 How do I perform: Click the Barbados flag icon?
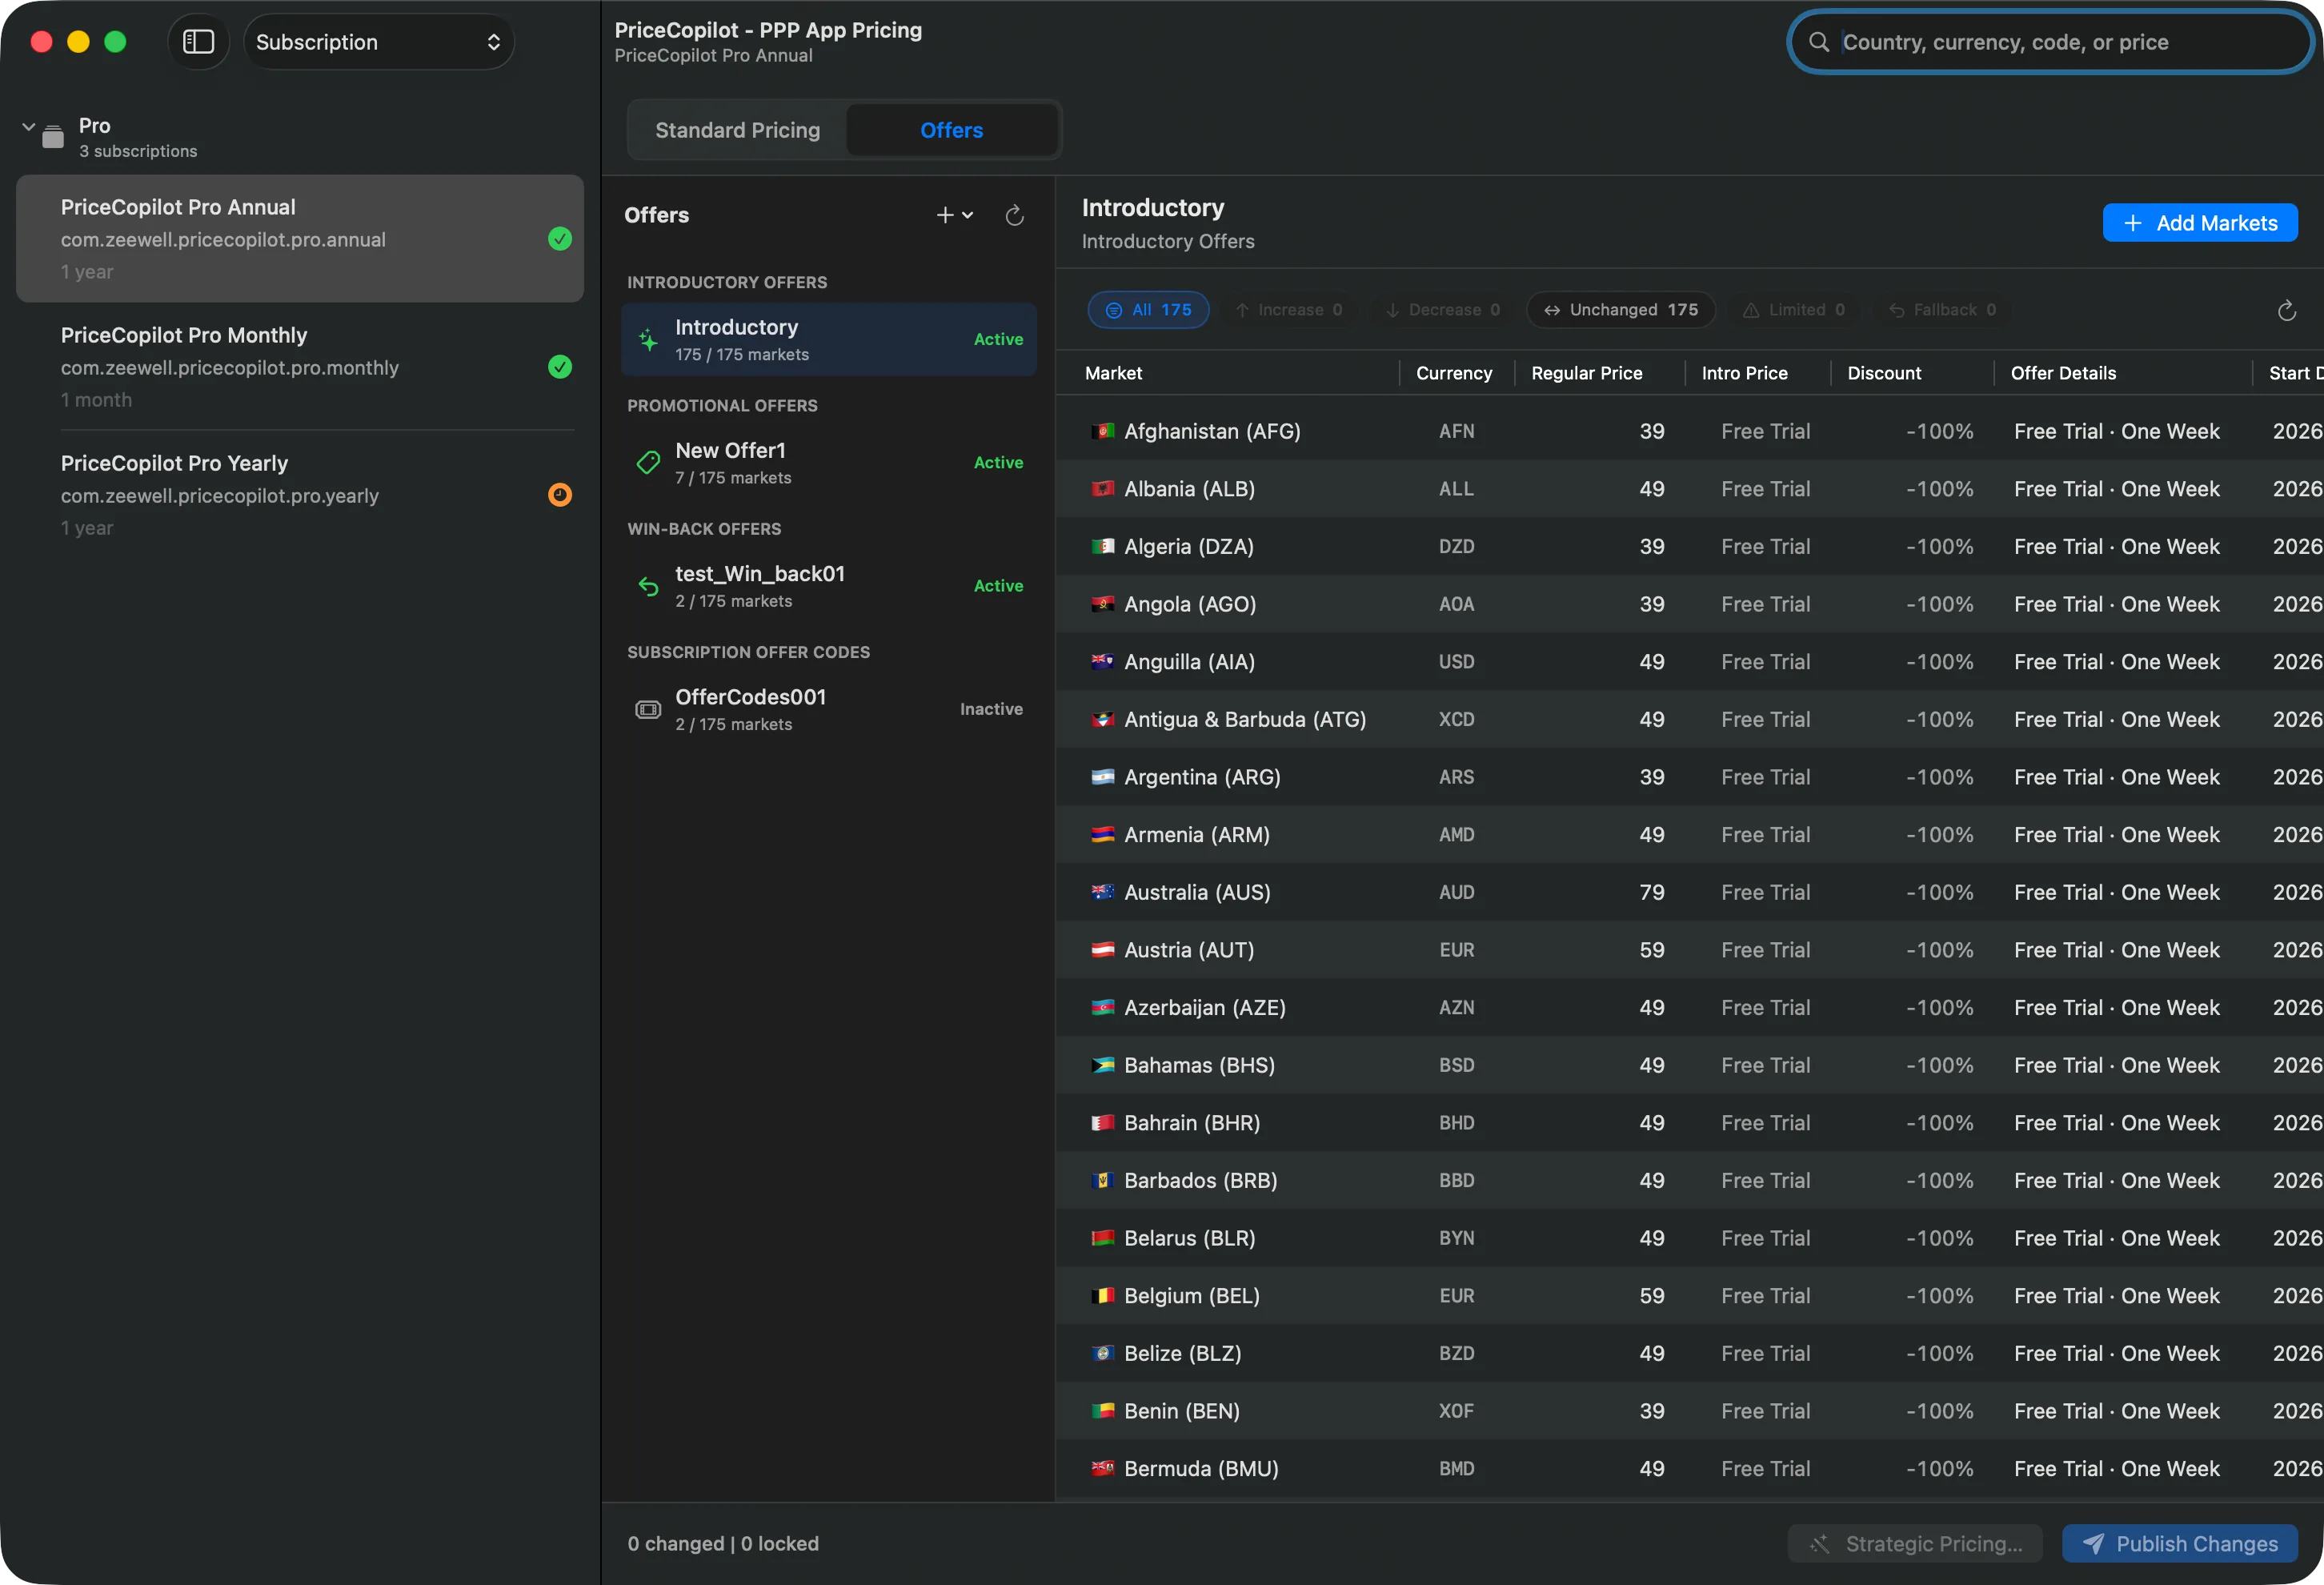pos(1102,1181)
